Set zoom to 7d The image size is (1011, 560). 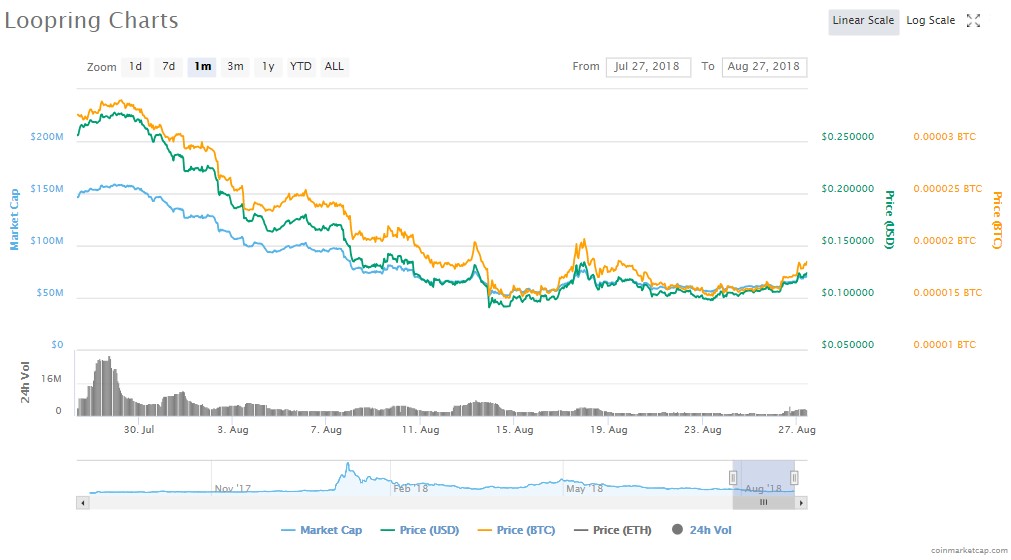169,66
